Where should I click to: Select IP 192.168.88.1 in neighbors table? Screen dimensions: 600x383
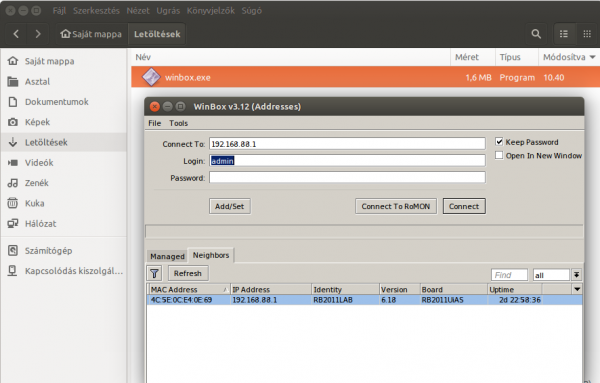[x=254, y=300]
